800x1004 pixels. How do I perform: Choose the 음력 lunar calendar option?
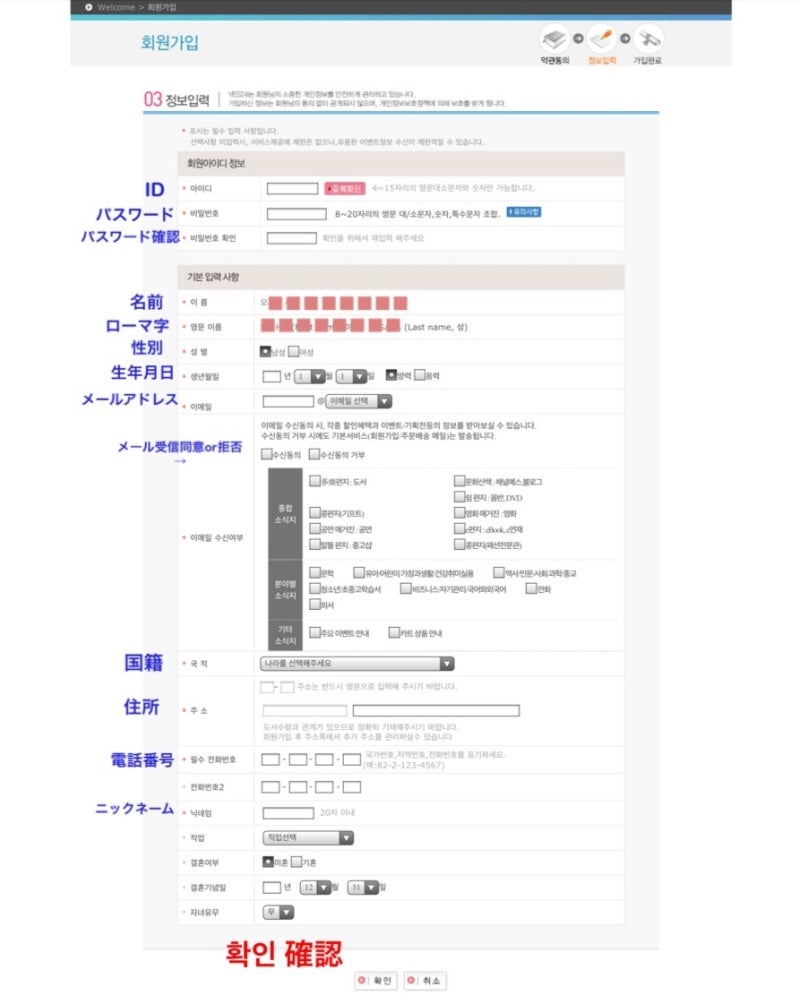click(x=420, y=375)
